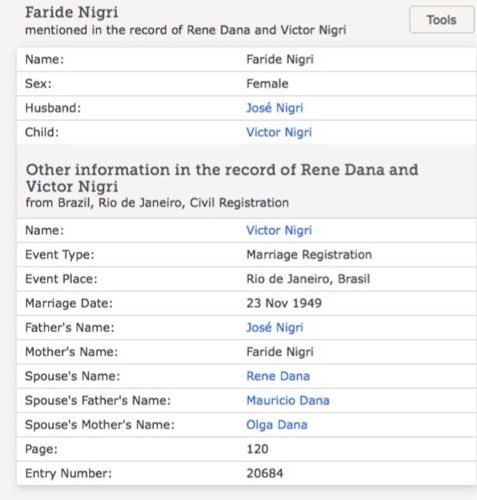Click the Other information in the record heading
Image resolution: width=477 pixels, height=500 pixels.
pyautogui.click(x=222, y=178)
